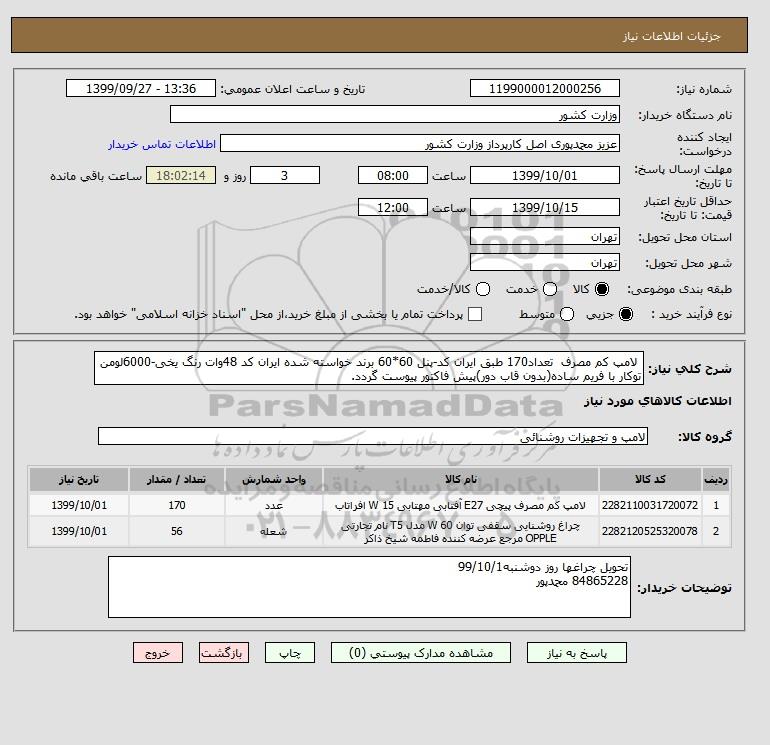Click the واحد شمارش column header

click(x=274, y=479)
